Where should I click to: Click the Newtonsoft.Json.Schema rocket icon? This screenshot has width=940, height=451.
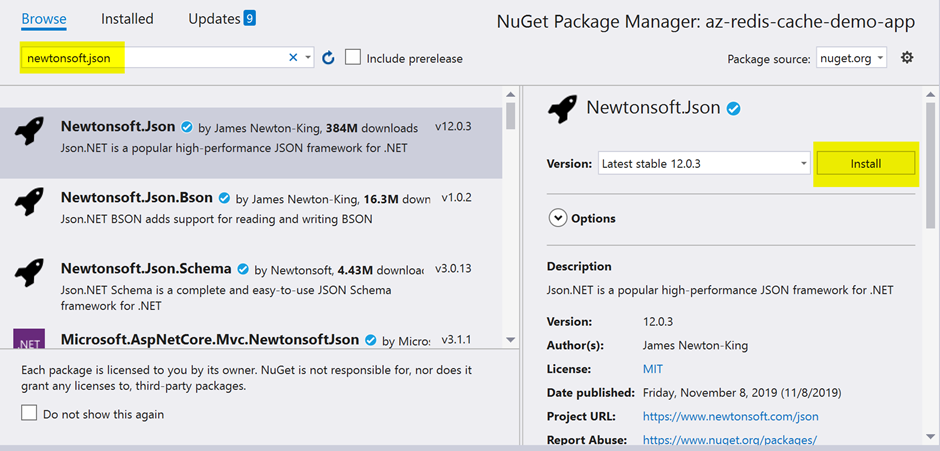point(29,272)
